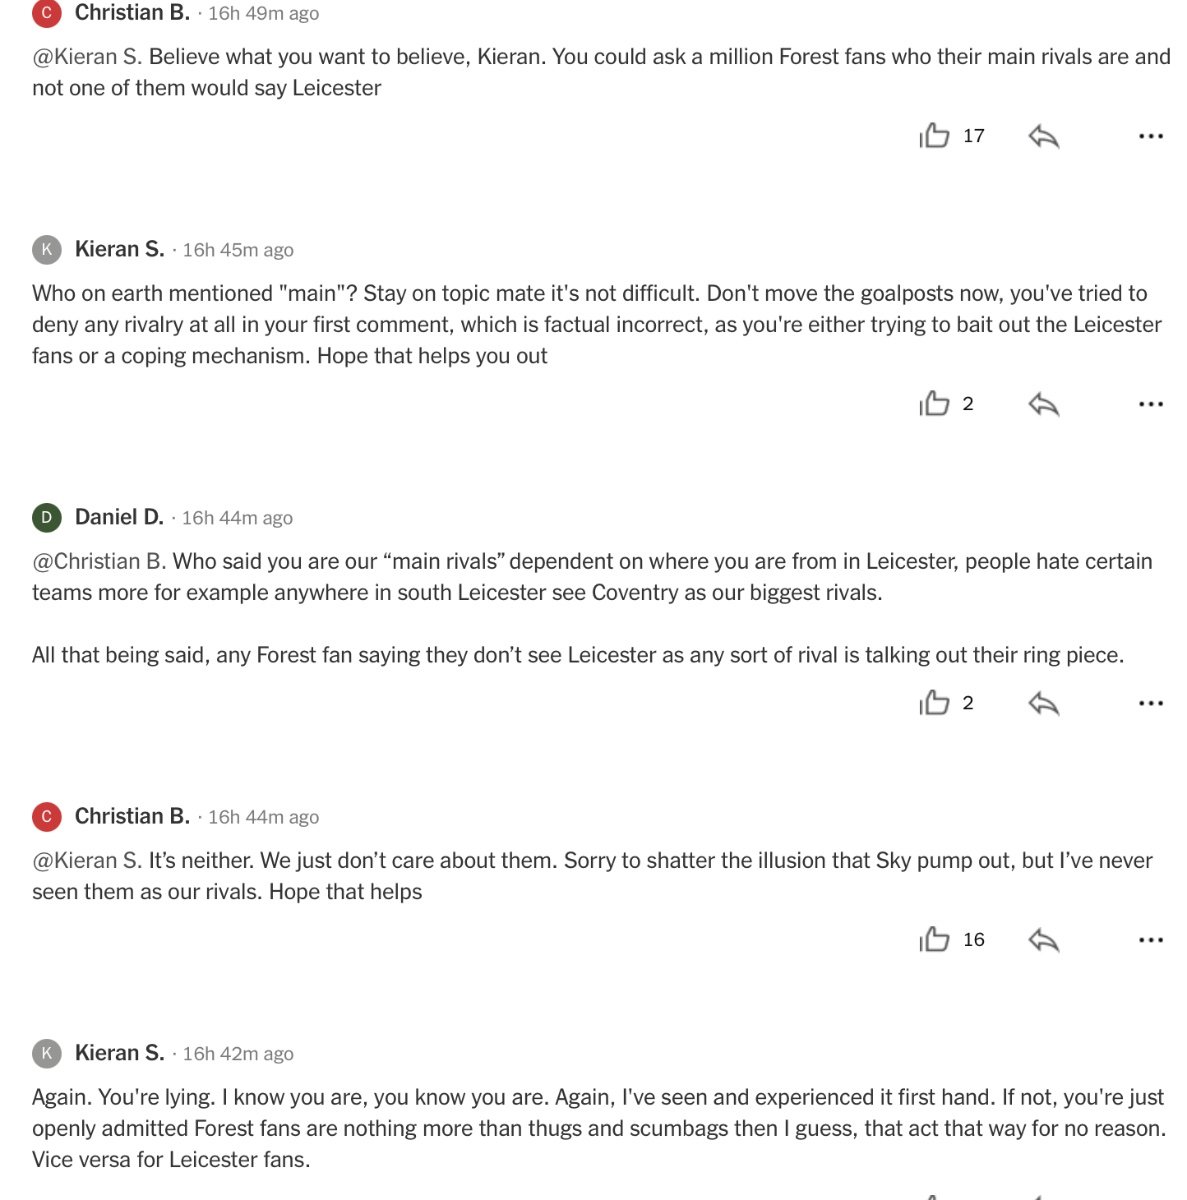Click the red Christian B. avatar at top
The image size is (1187, 1200).
47,13
